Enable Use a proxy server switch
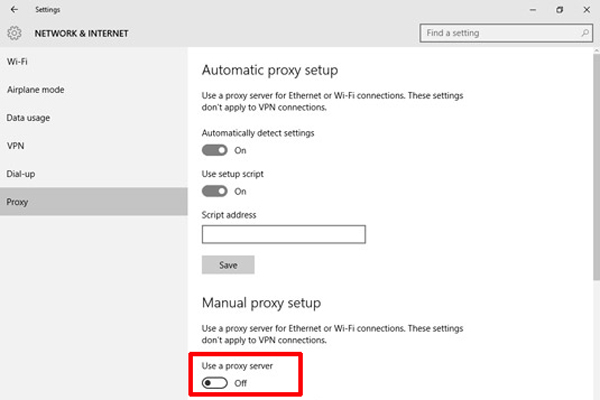600x400 pixels. pos(214,383)
